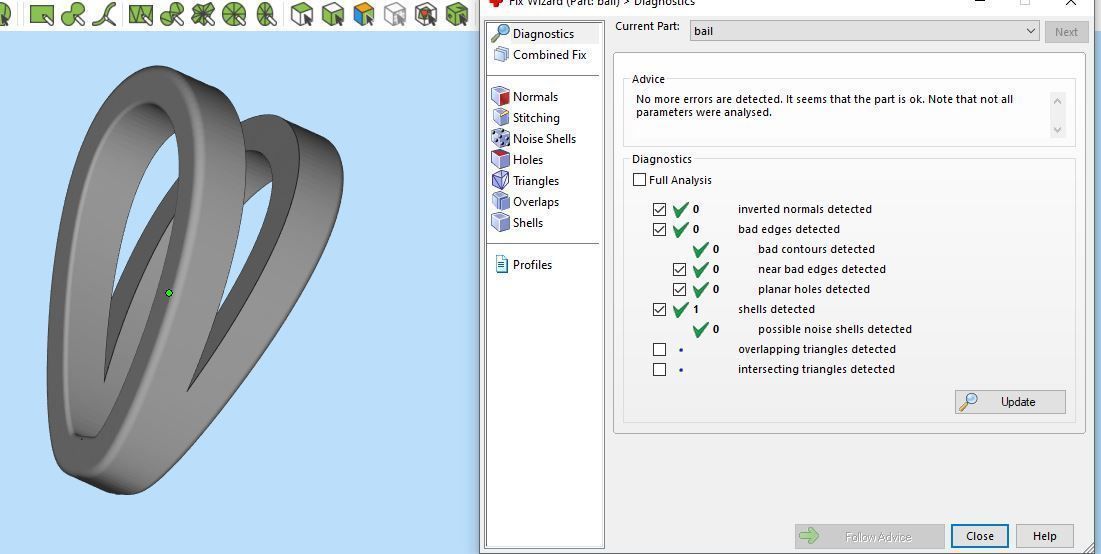Click the Help button
The image size is (1101, 554).
pyautogui.click(x=1044, y=536)
